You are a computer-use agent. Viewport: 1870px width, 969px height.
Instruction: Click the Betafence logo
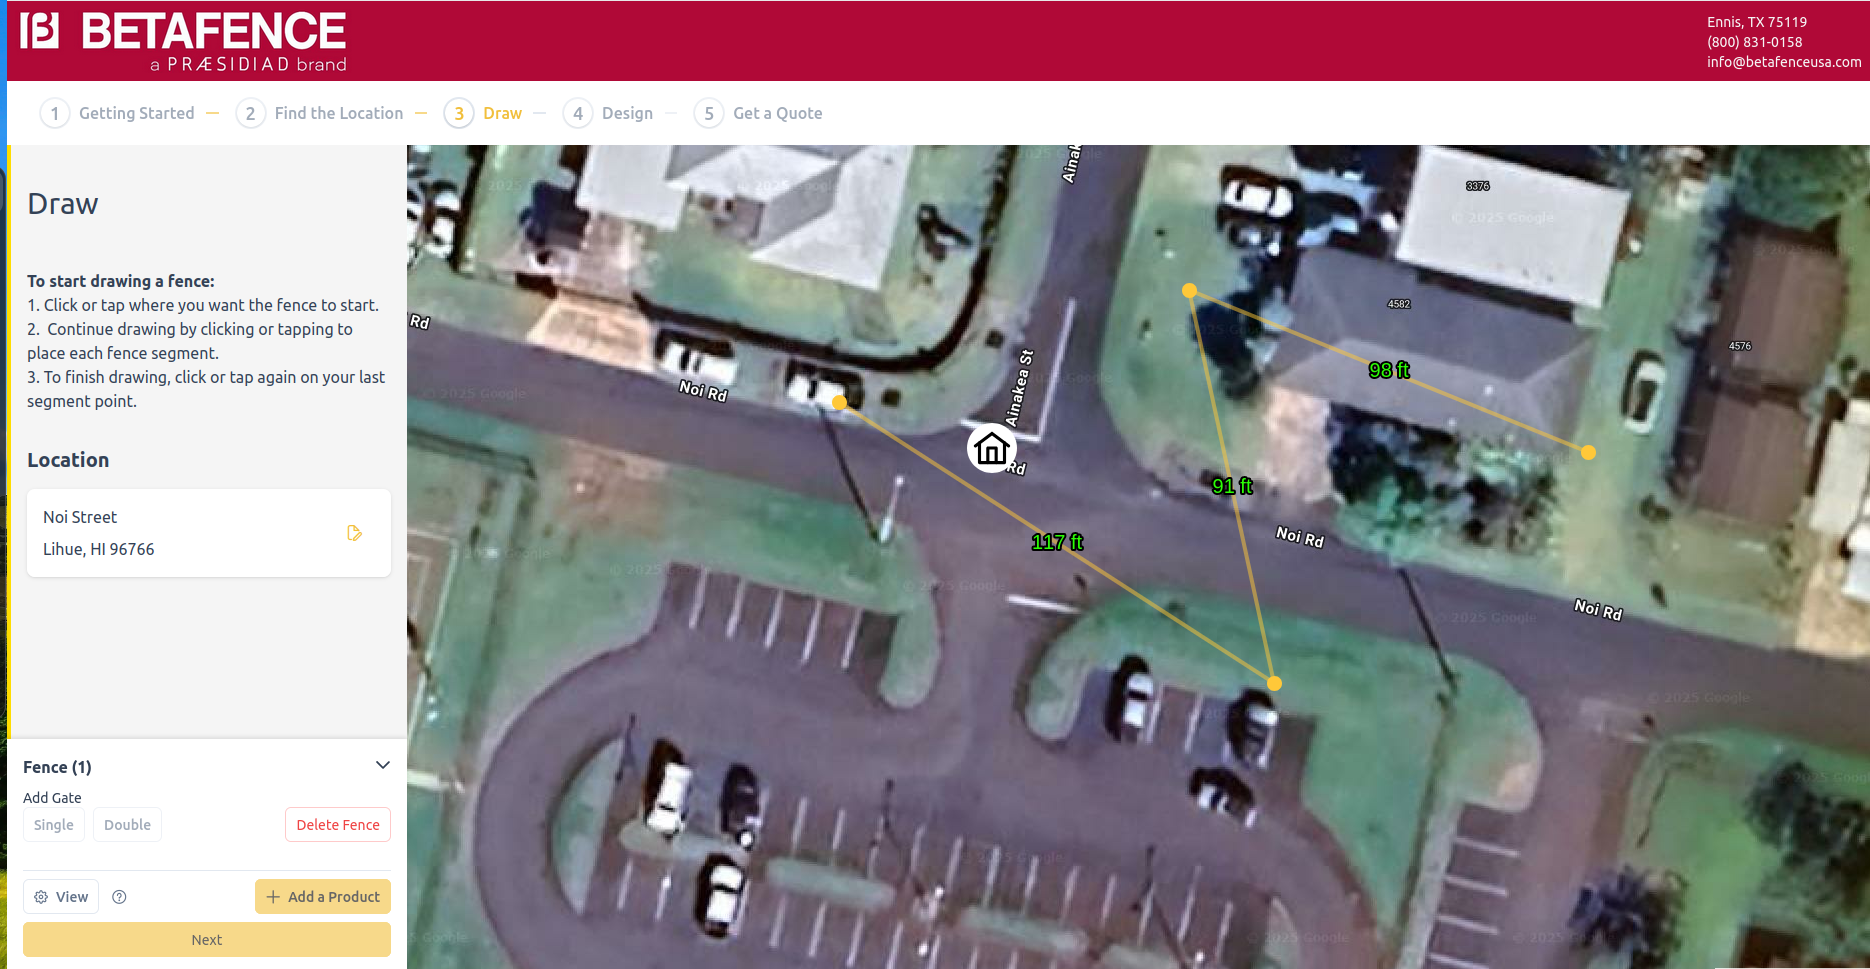pos(184,42)
